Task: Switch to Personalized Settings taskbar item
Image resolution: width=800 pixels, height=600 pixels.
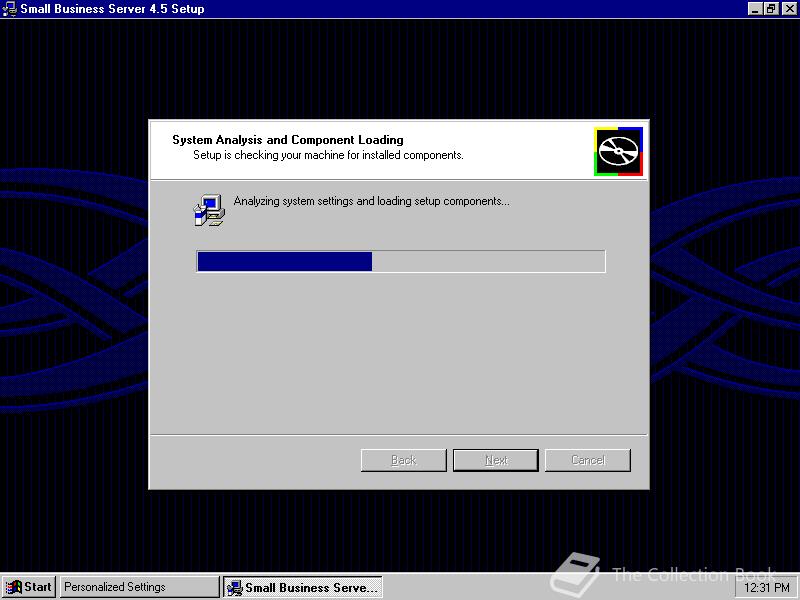Action: pyautogui.click(x=139, y=587)
